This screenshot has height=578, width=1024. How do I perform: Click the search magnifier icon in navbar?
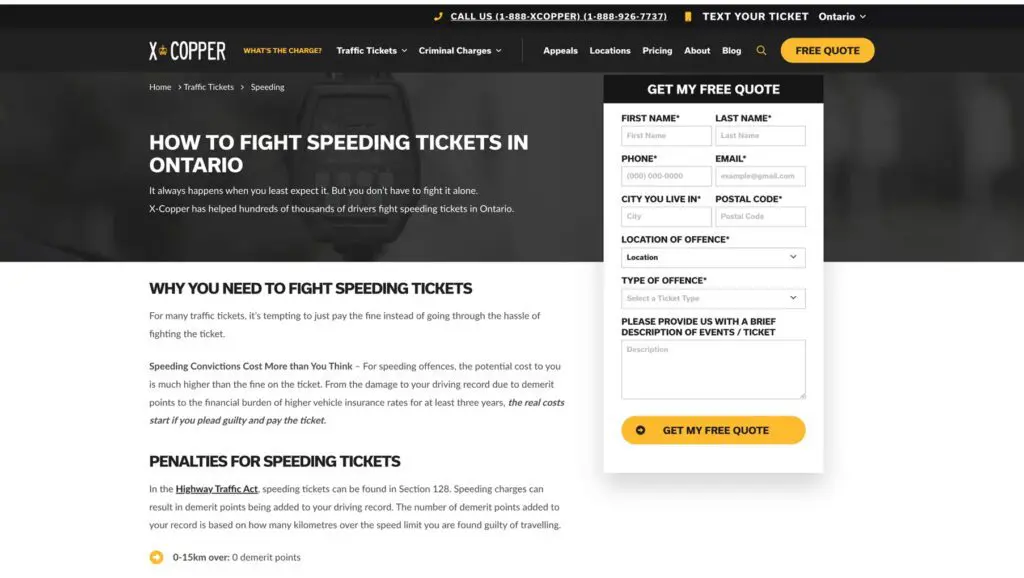pos(761,51)
